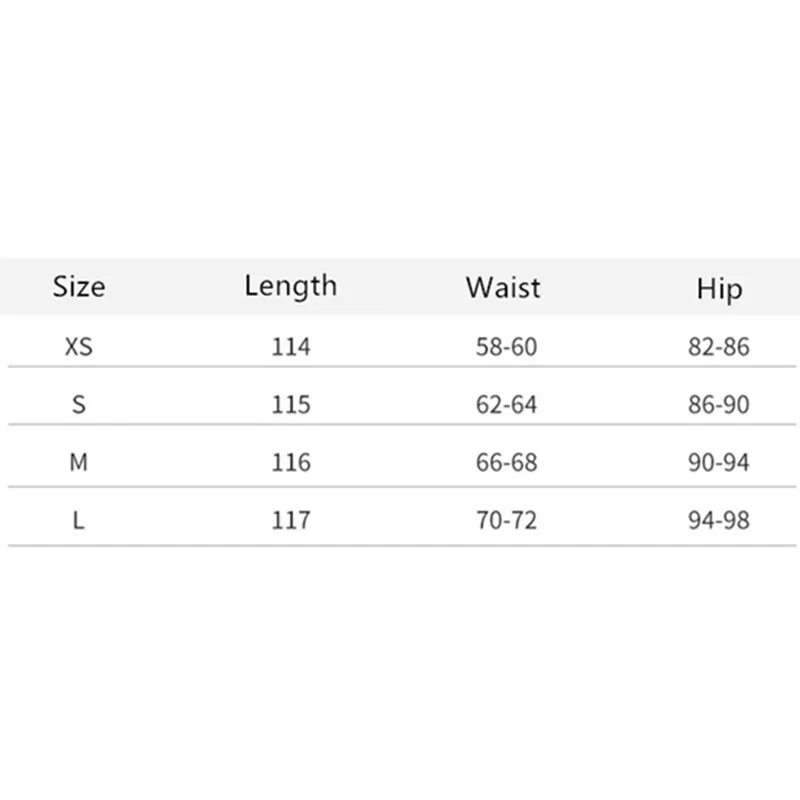
Task: Select the Length column header
Action: click(x=290, y=286)
